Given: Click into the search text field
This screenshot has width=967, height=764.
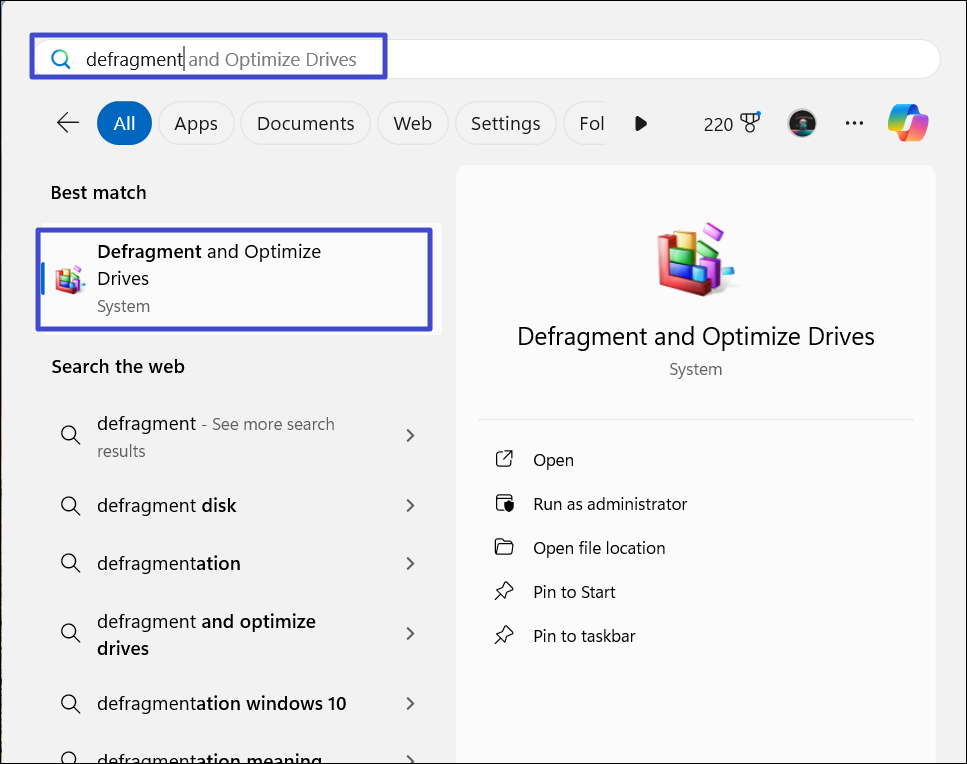Looking at the screenshot, I should coord(500,59).
